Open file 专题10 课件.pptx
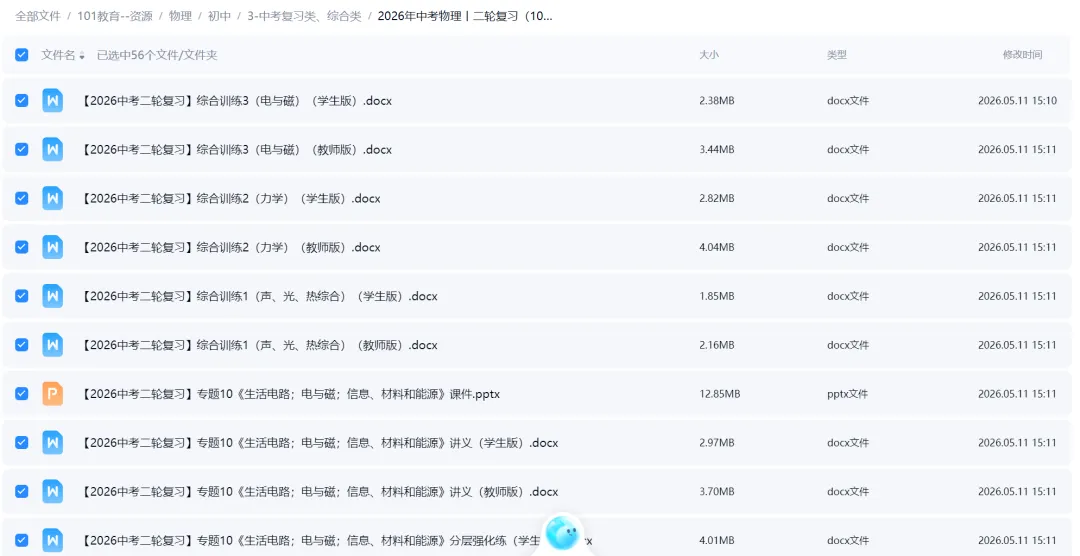 pos(291,394)
